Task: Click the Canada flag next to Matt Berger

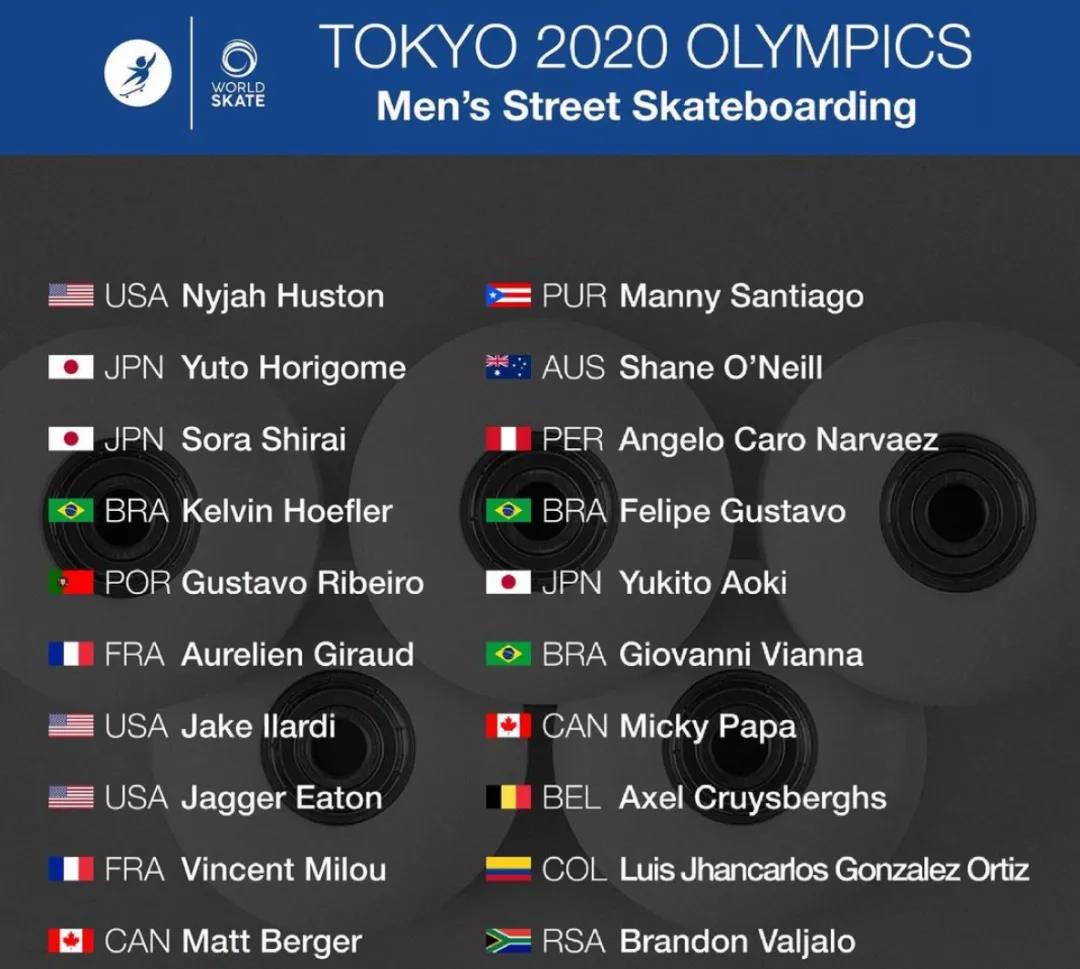Action: click(71, 941)
